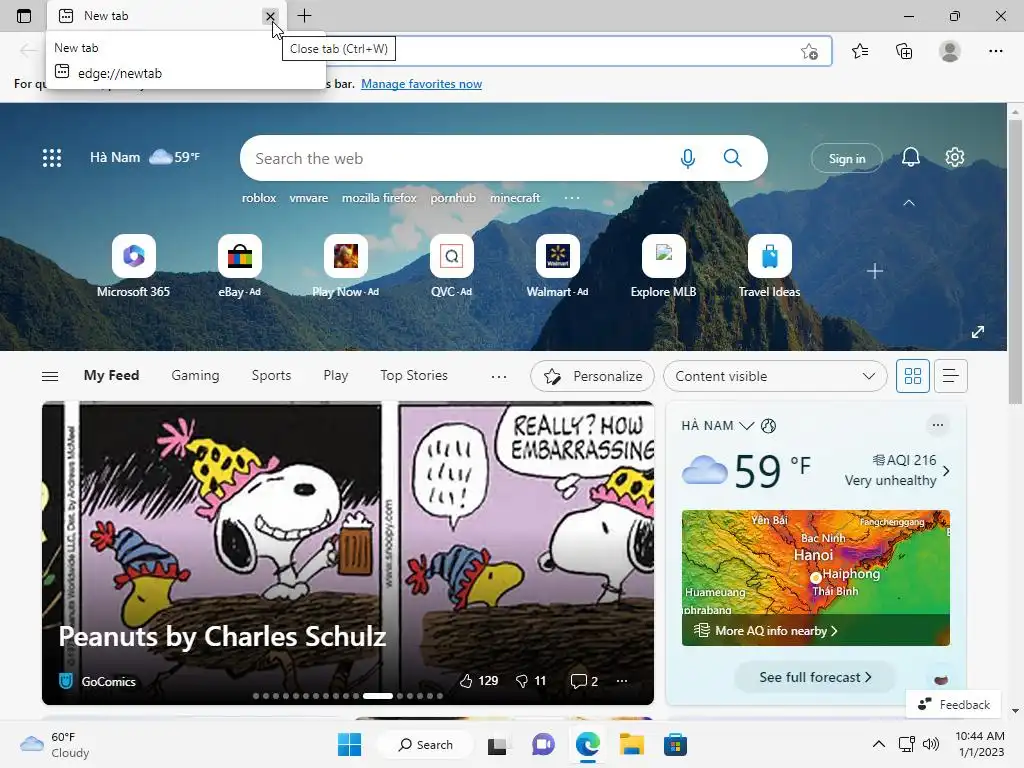The height and width of the screenshot is (768, 1024).
Task: Show more trending searches ellipsis
Action: pyautogui.click(x=571, y=198)
